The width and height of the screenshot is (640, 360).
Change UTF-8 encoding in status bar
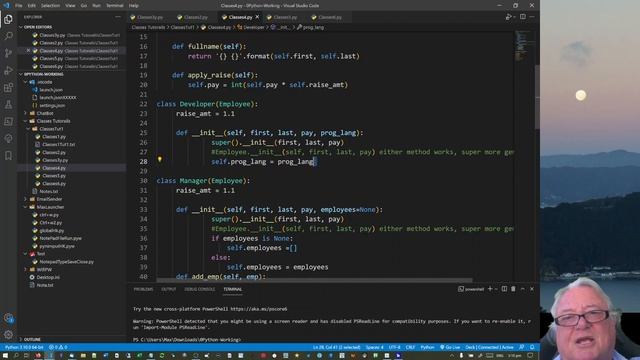pyautogui.click(x=394, y=347)
